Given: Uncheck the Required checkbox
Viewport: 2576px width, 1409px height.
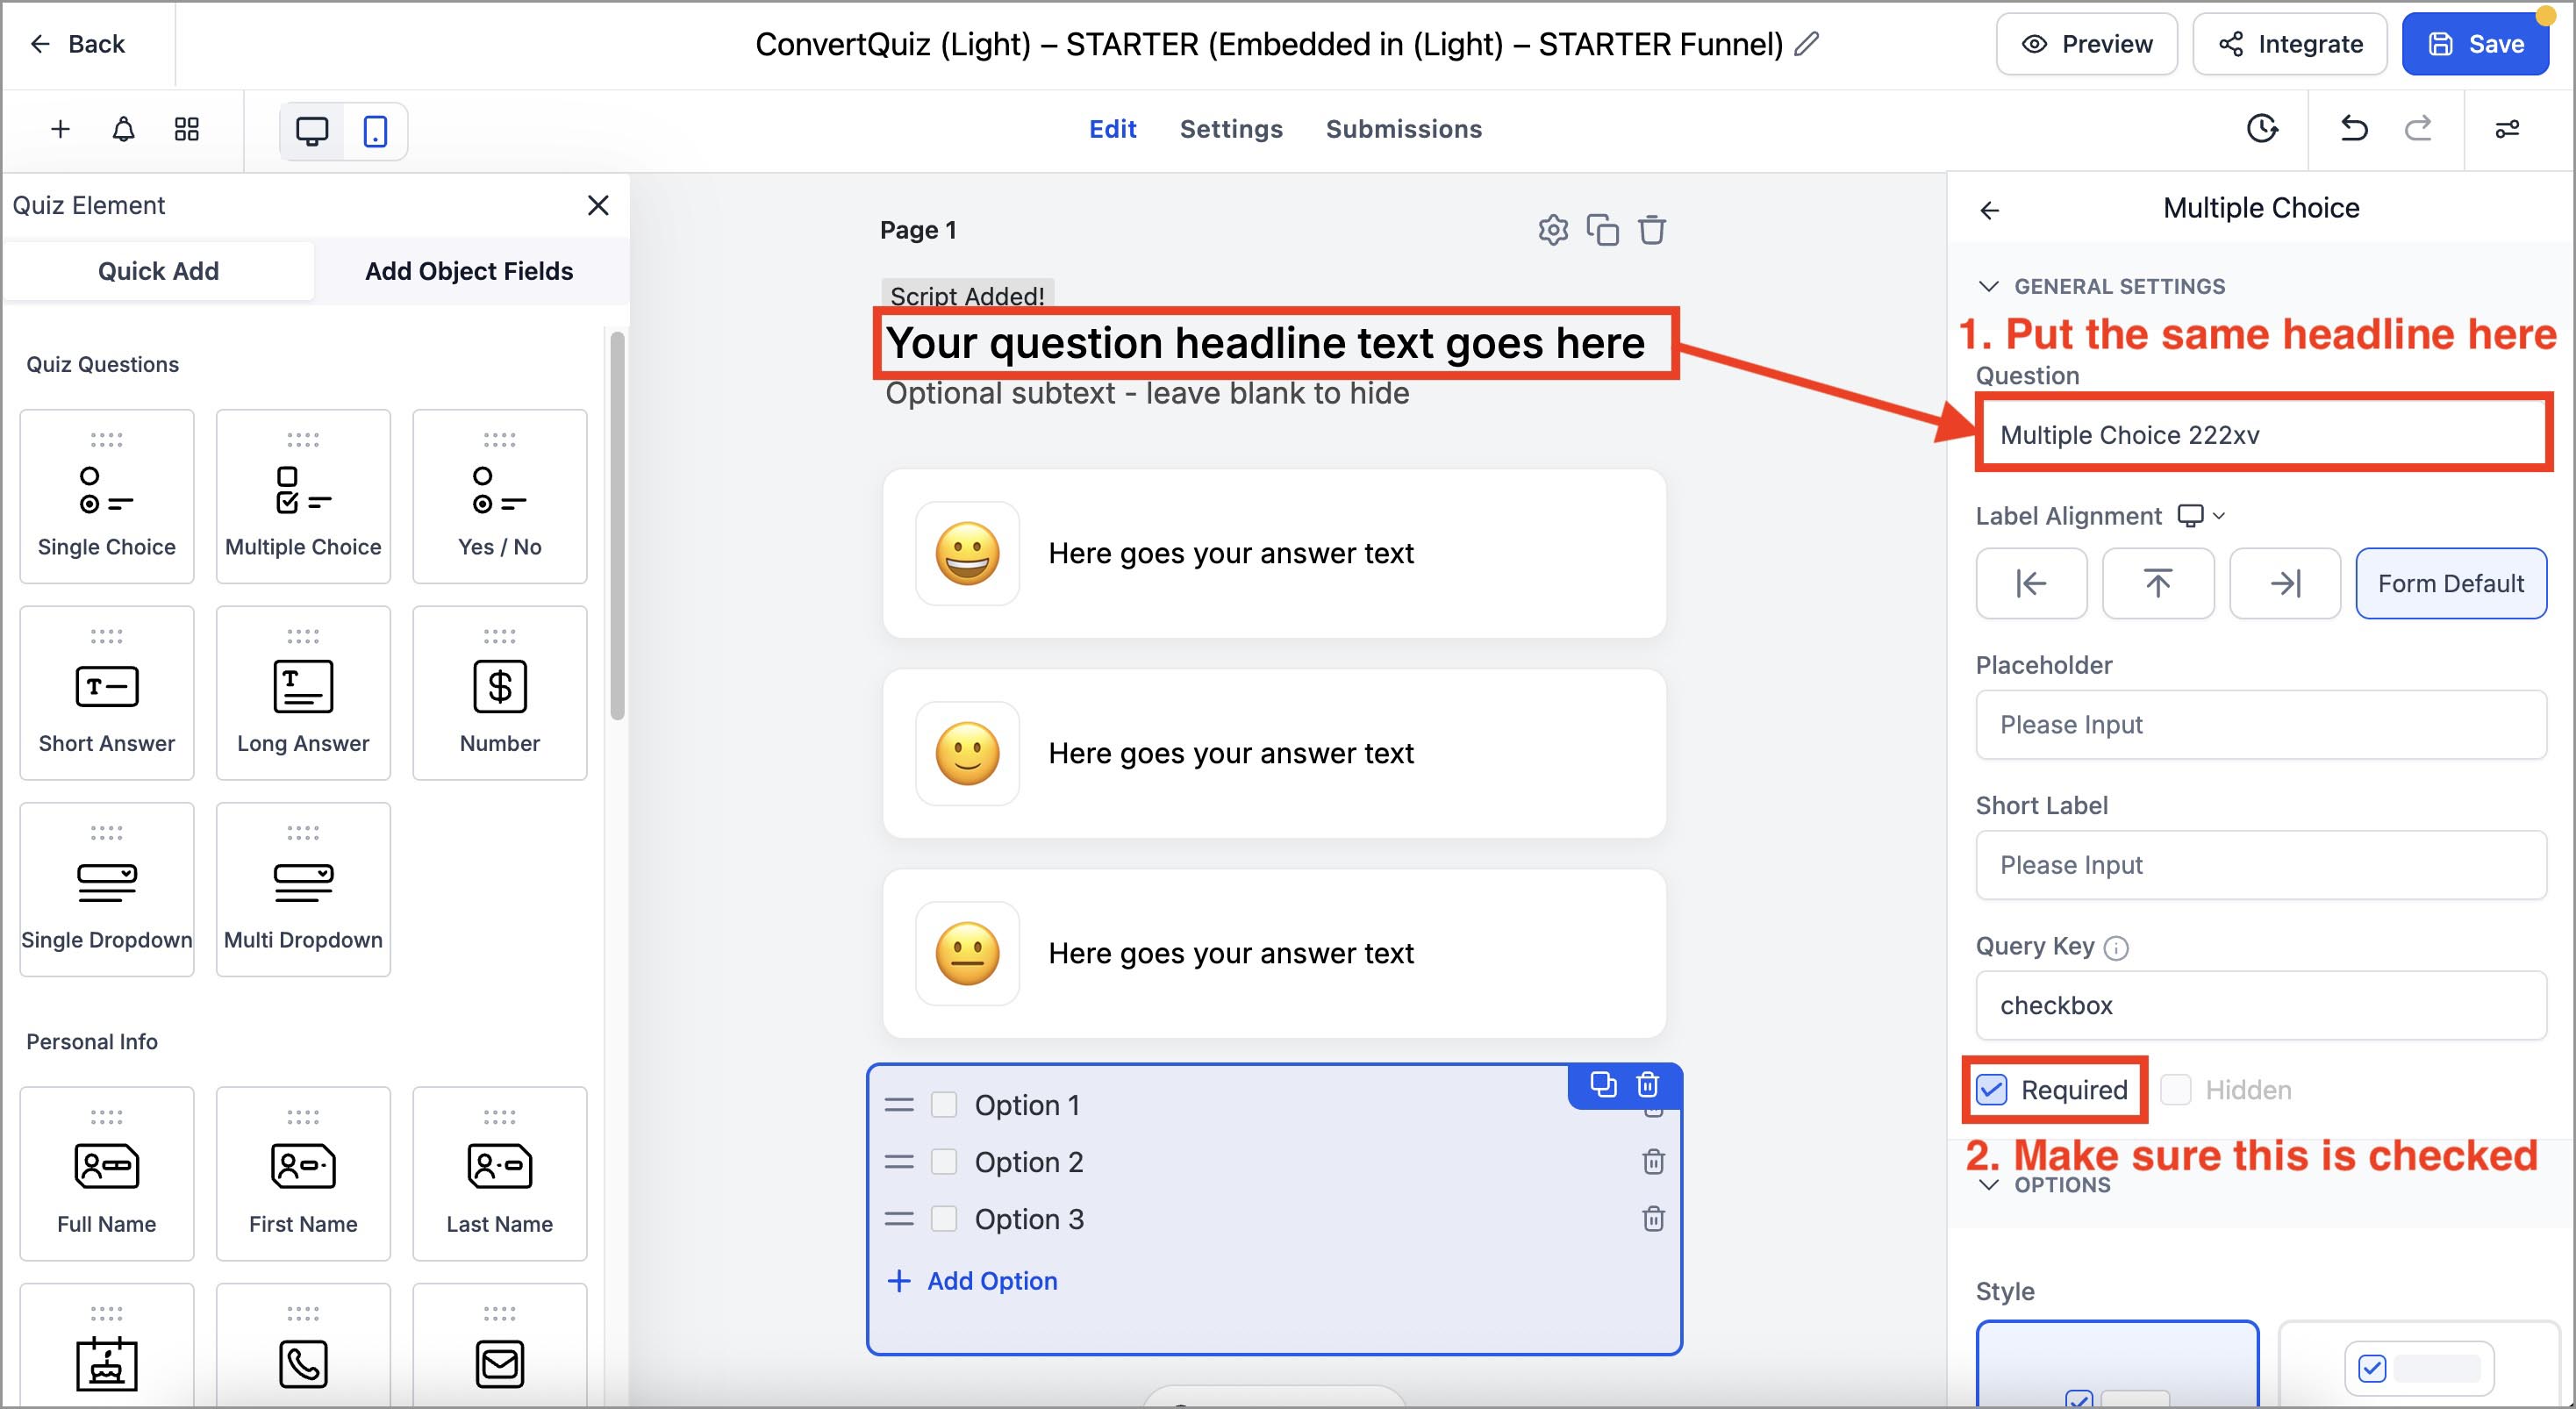Looking at the screenshot, I should click(x=1992, y=1089).
